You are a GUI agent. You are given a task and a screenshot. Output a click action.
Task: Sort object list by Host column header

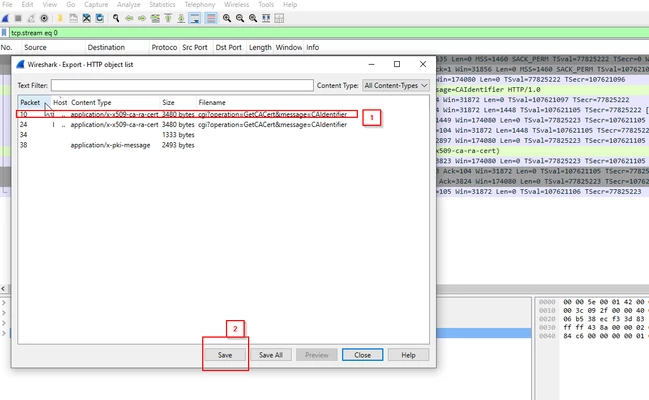[60, 102]
